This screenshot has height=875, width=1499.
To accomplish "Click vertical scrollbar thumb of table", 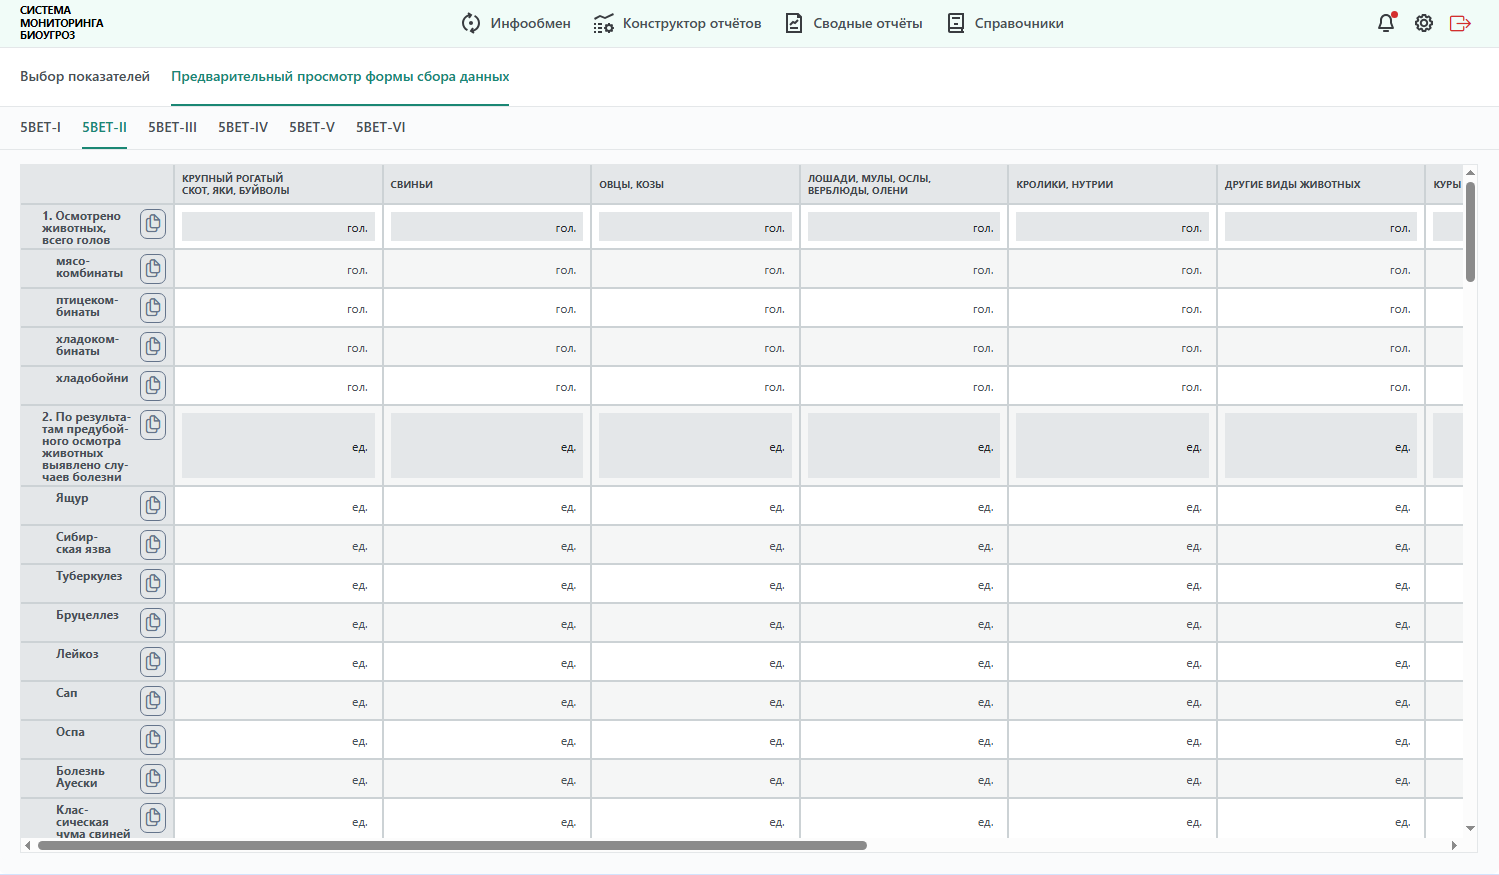I will [x=1470, y=232].
